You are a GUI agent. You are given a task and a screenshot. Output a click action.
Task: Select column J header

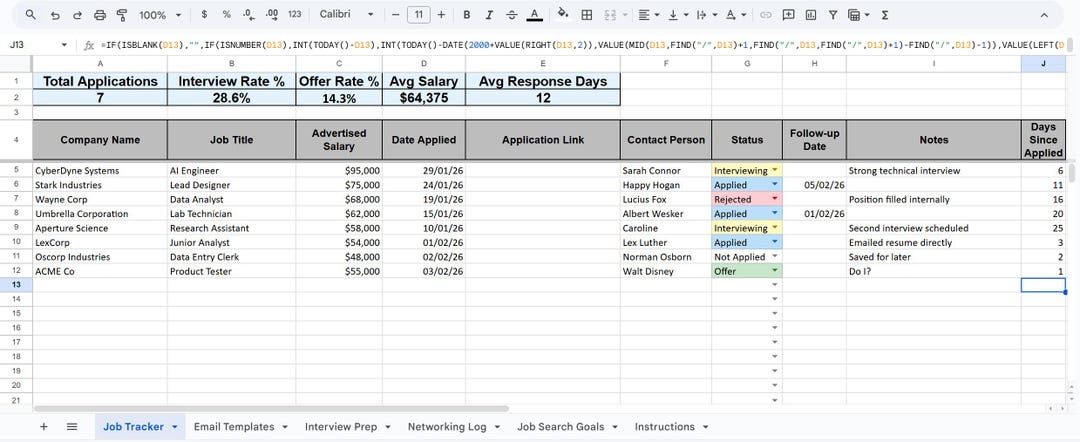point(1043,63)
